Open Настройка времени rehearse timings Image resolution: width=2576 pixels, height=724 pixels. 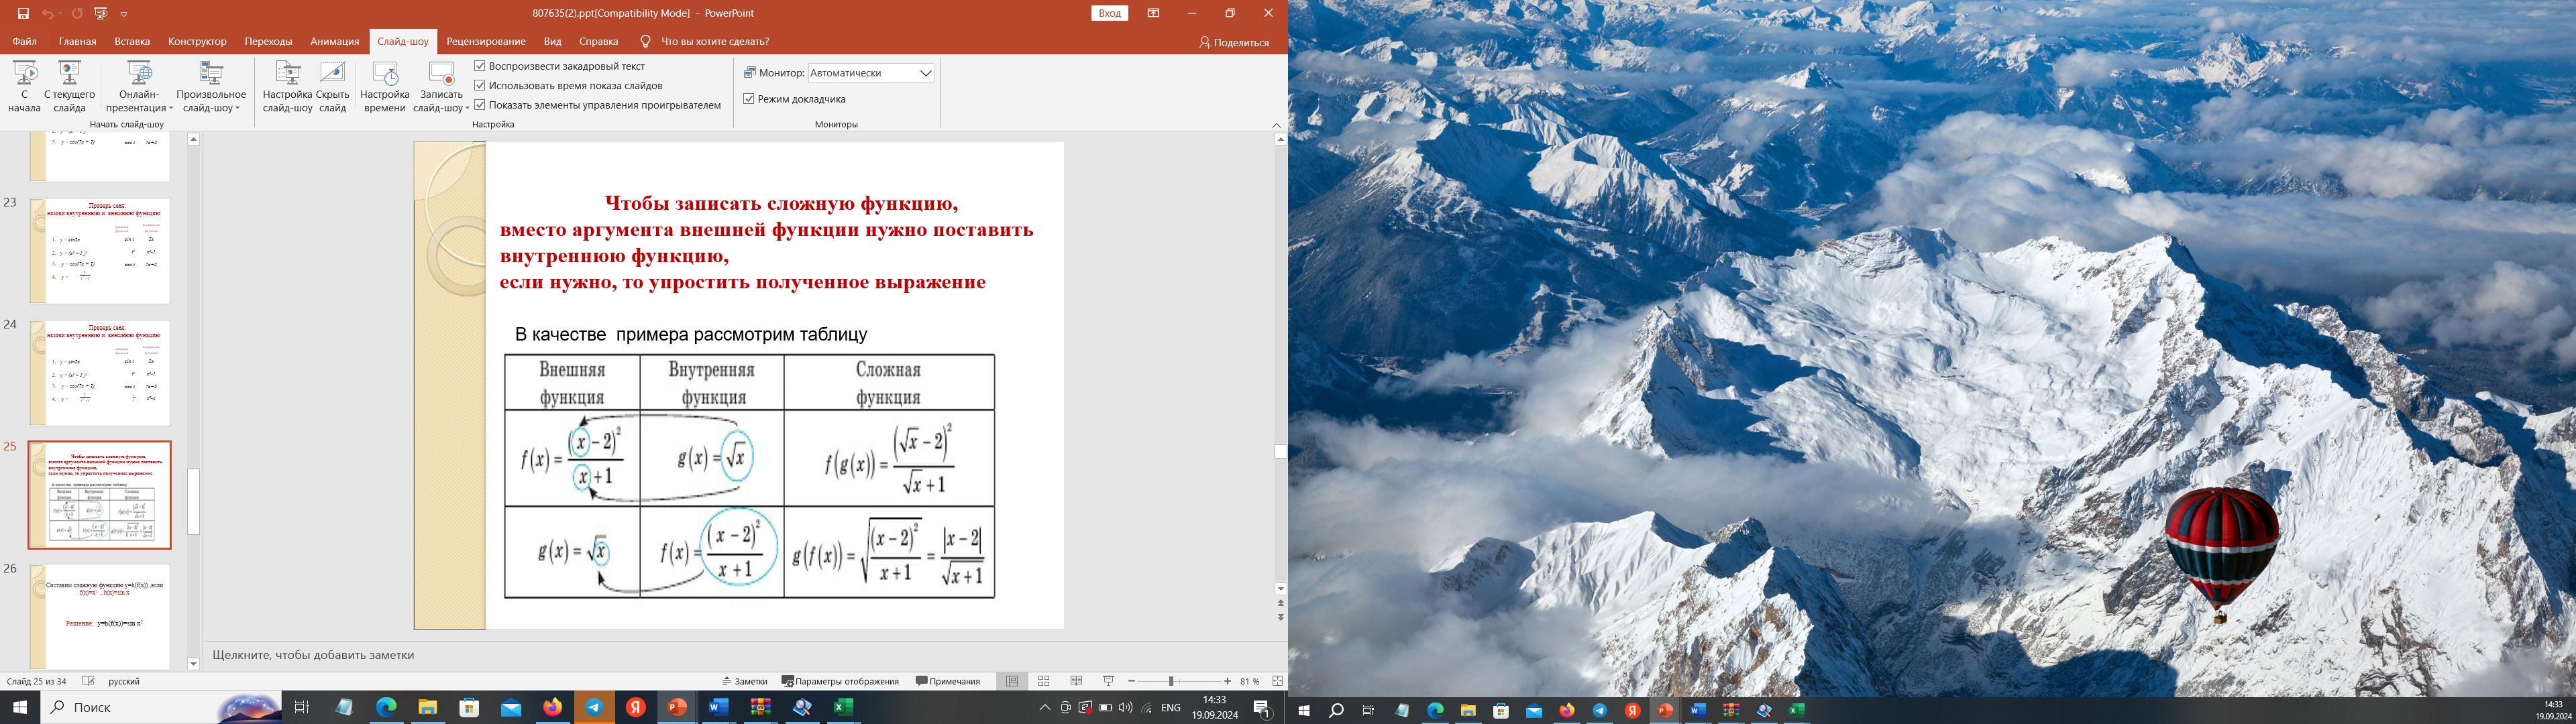[x=385, y=86]
